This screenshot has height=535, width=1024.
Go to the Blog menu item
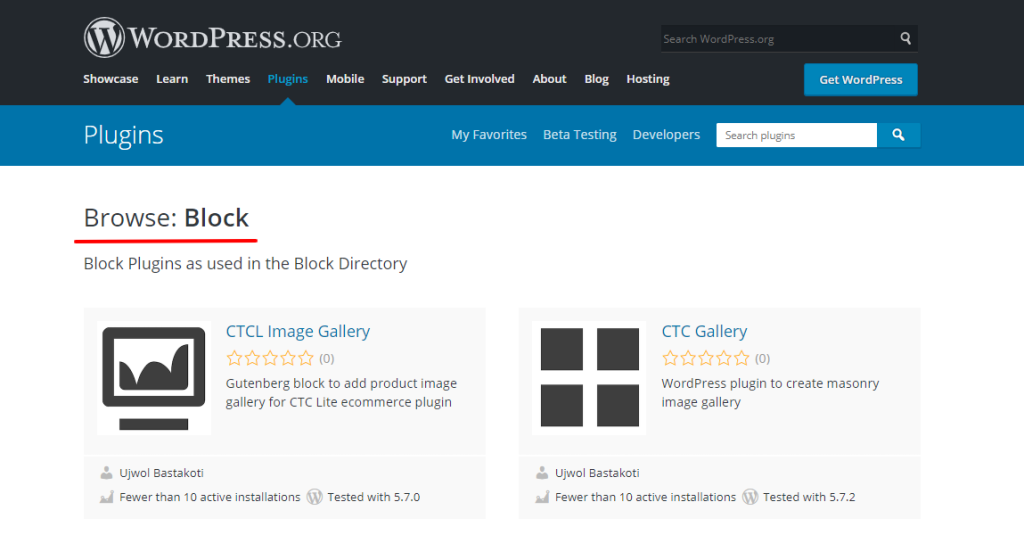pyautogui.click(x=596, y=79)
